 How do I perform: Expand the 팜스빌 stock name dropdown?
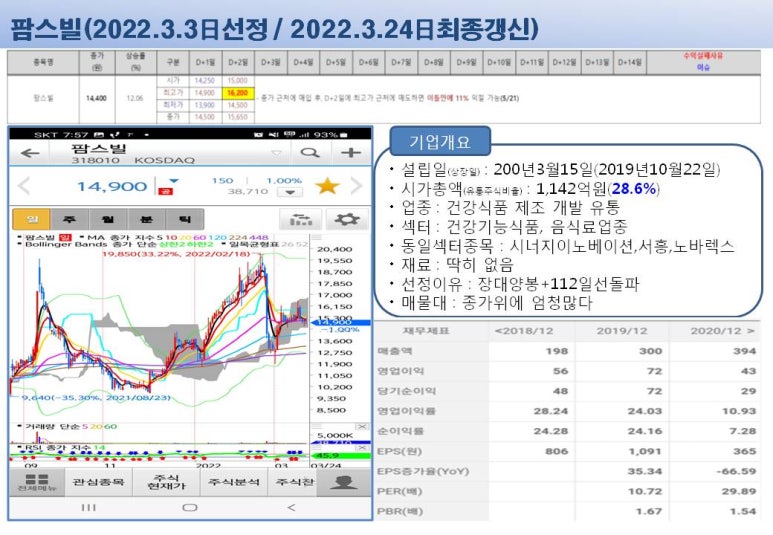pos(277,153)
